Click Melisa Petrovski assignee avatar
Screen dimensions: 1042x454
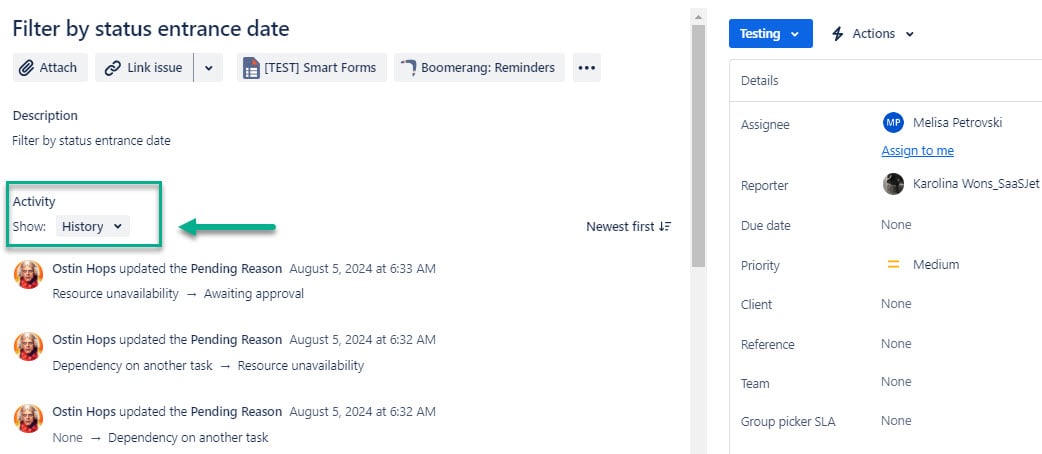point(893,123)
